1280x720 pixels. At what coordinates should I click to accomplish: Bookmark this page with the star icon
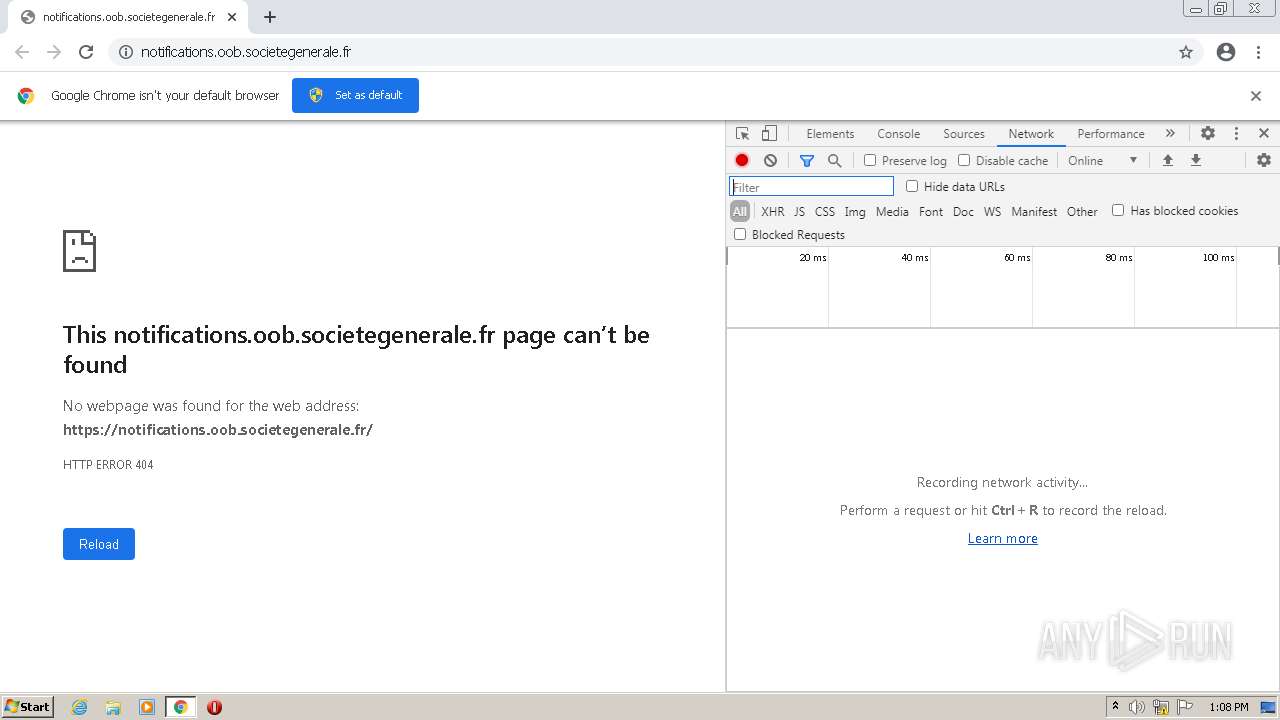[1186, 52]
